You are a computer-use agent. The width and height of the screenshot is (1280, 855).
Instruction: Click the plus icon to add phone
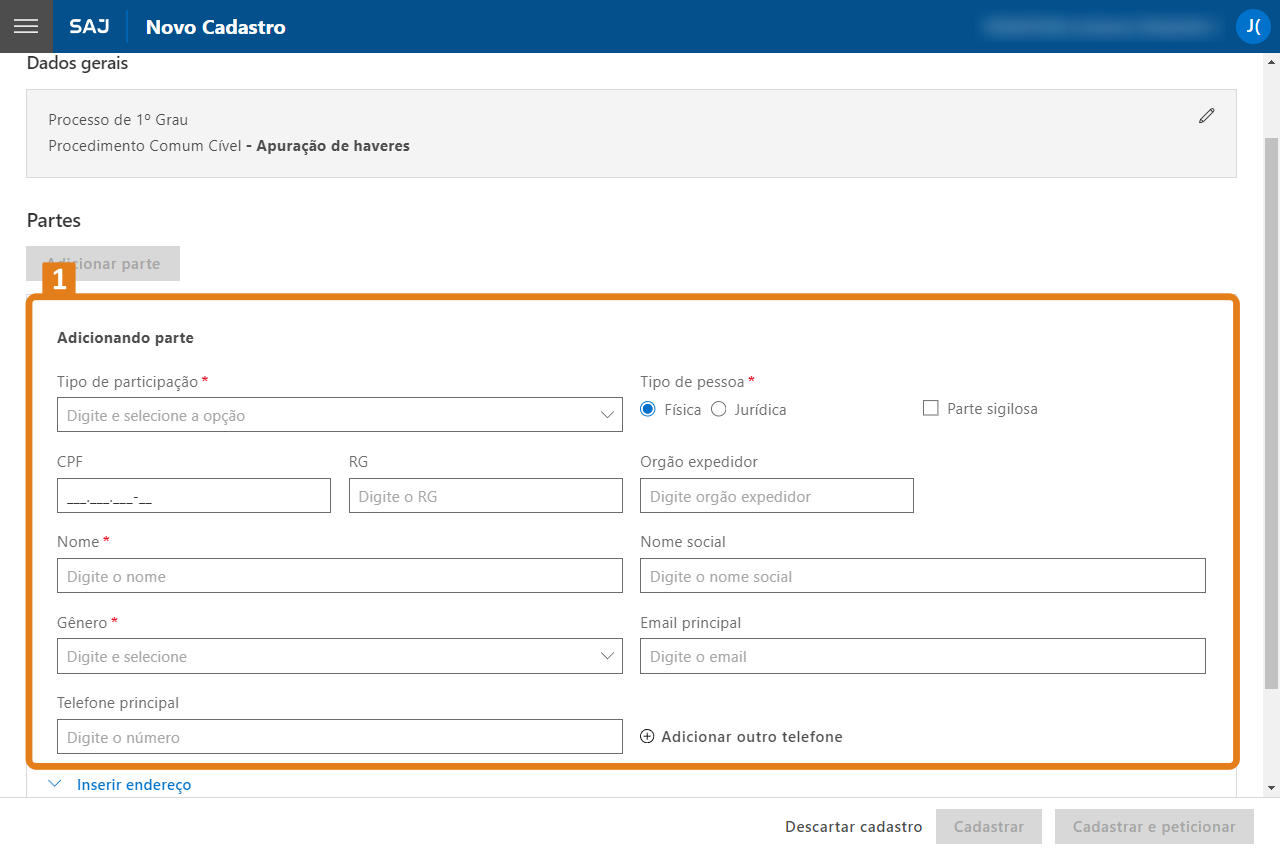point(647,737)
